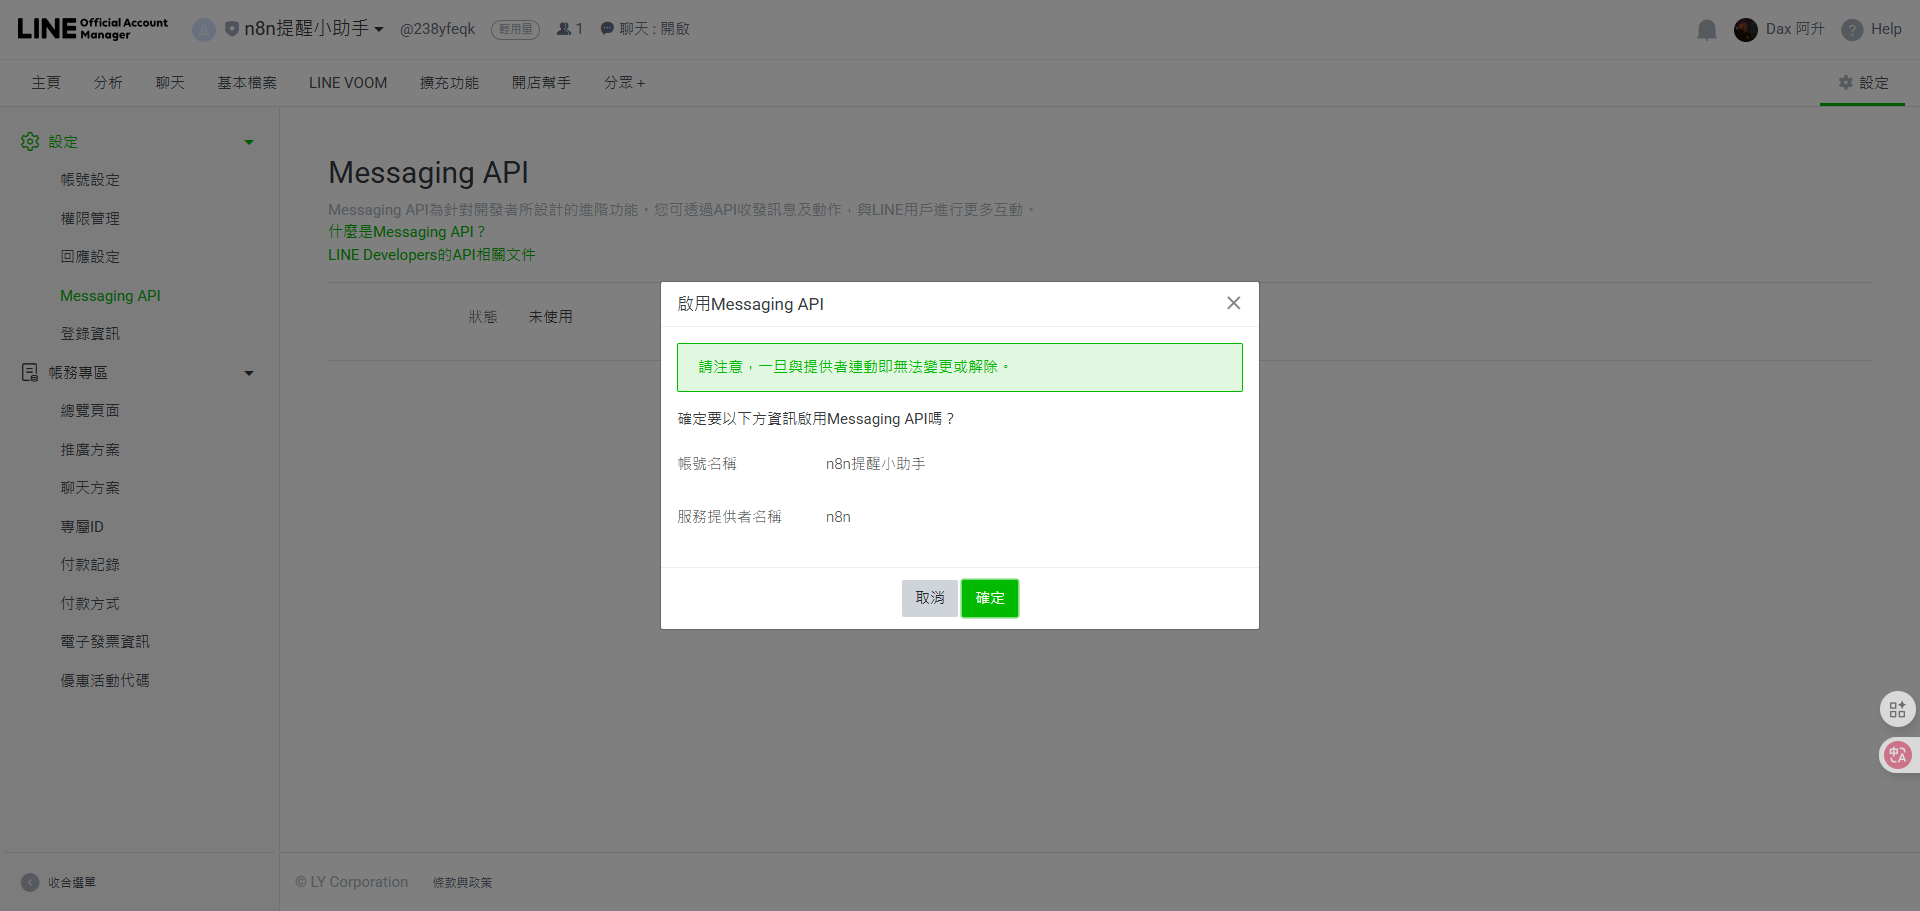The image size is (1920, 911).
Task: Open the 聊天：開啟 chat status control
Action: click(645, 29)
